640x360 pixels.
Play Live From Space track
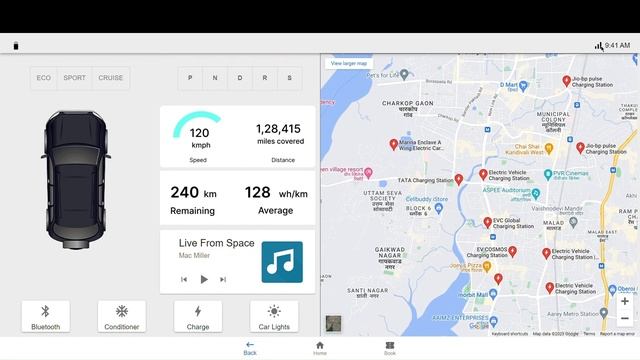204,280
